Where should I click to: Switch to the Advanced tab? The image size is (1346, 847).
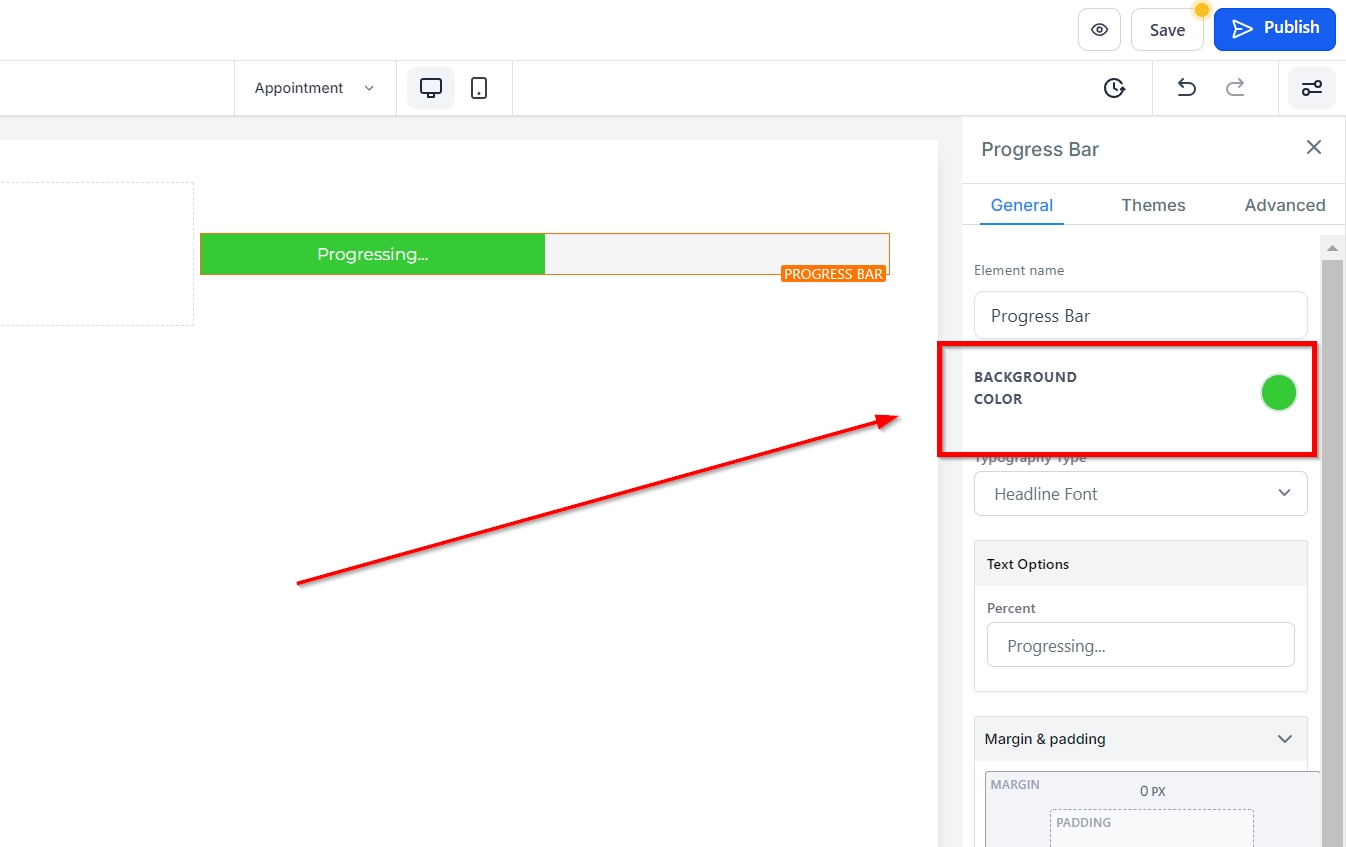(x=1284, y=205)
